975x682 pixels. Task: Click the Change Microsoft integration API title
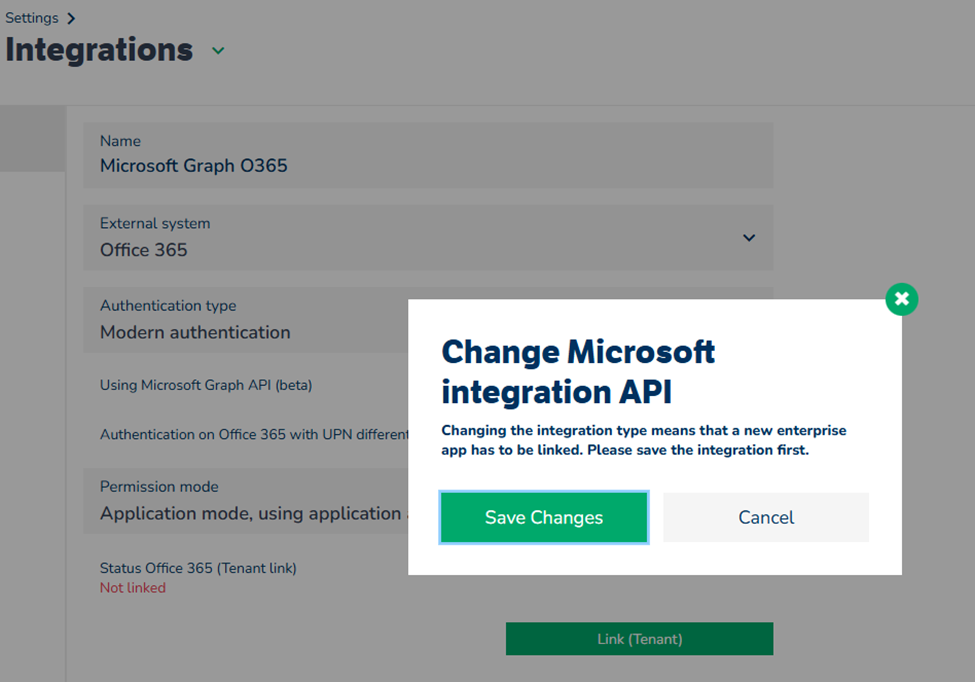pos(578,371)
